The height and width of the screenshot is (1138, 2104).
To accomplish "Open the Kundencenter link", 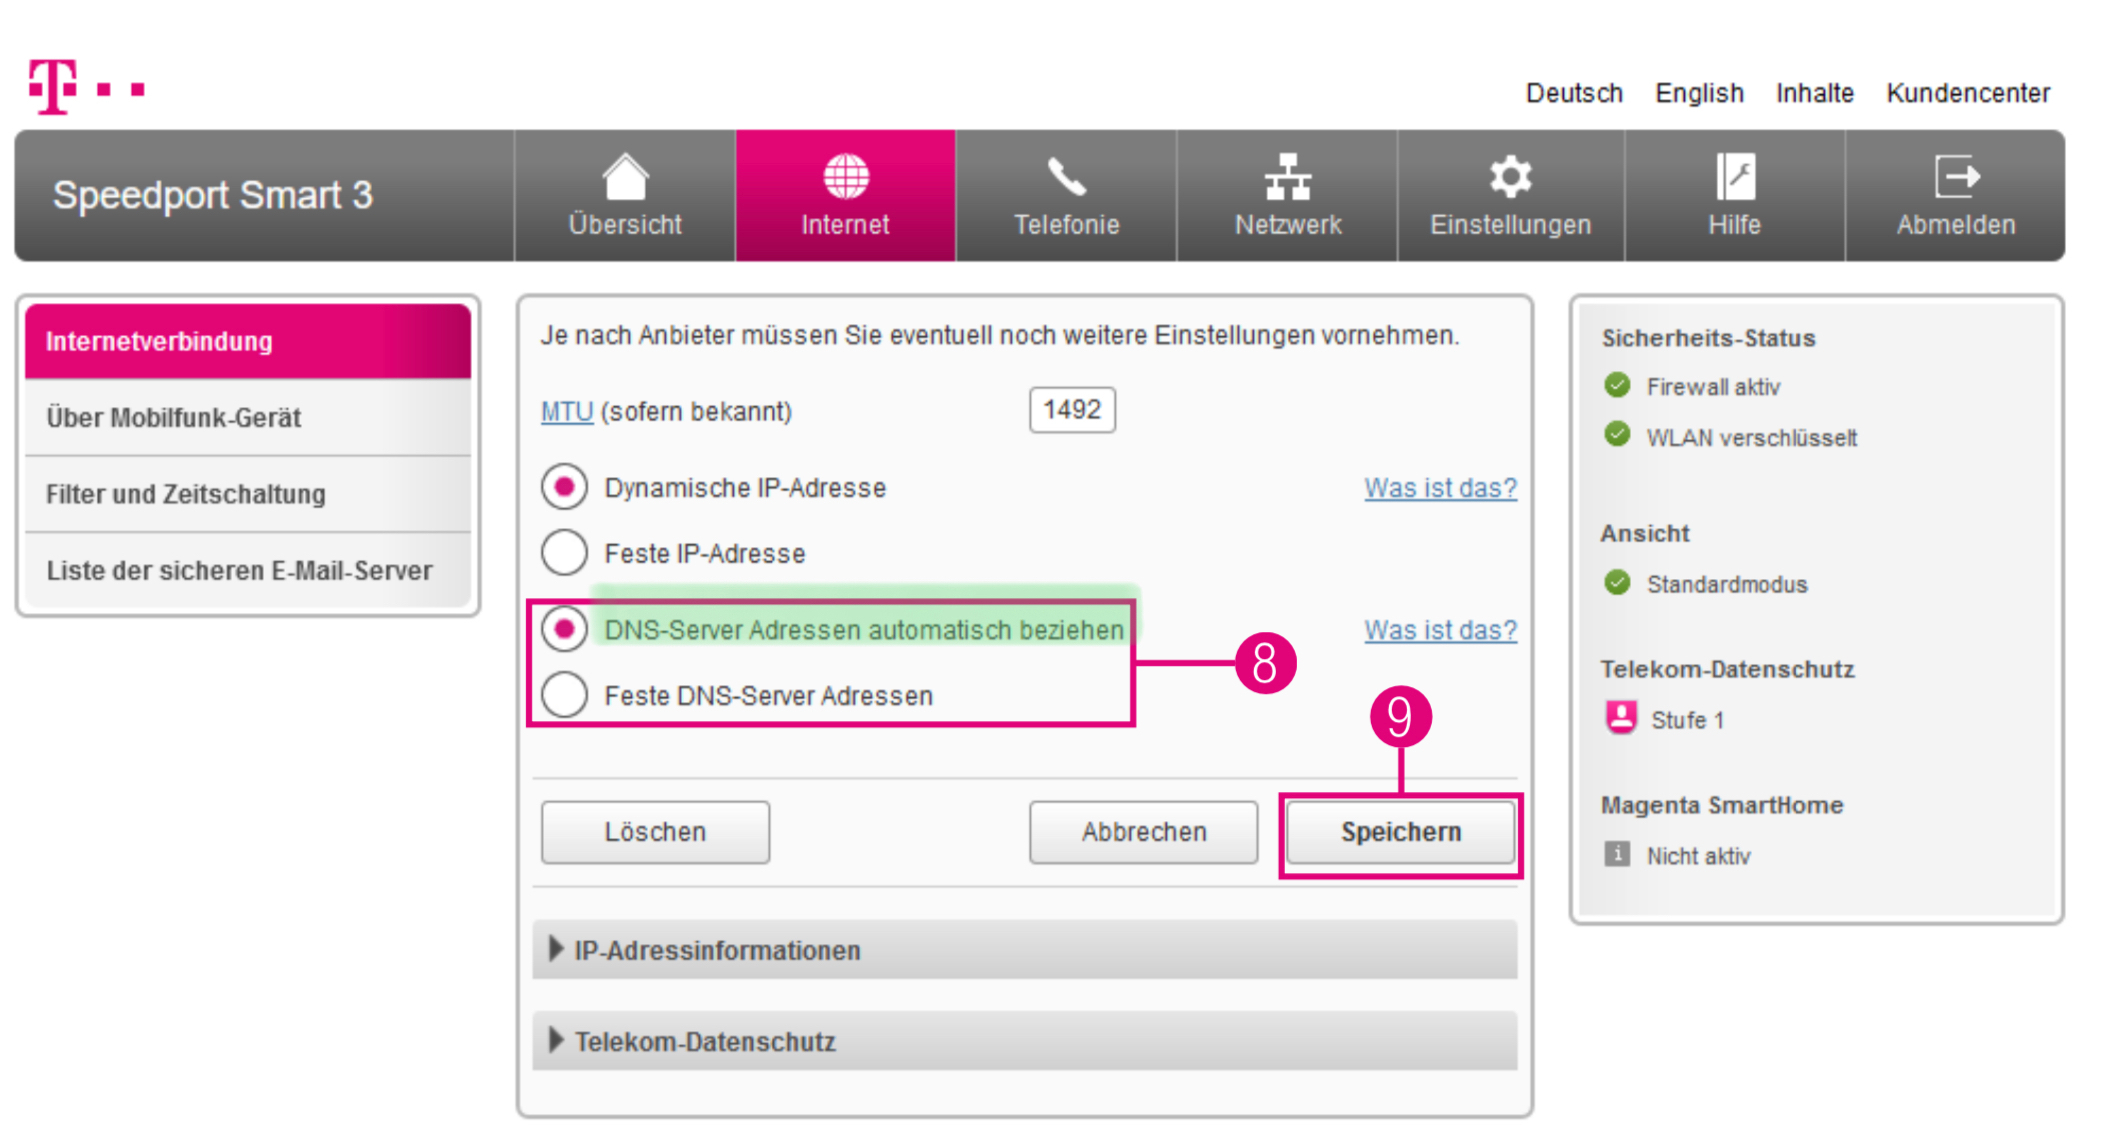I will [1968, 93].
